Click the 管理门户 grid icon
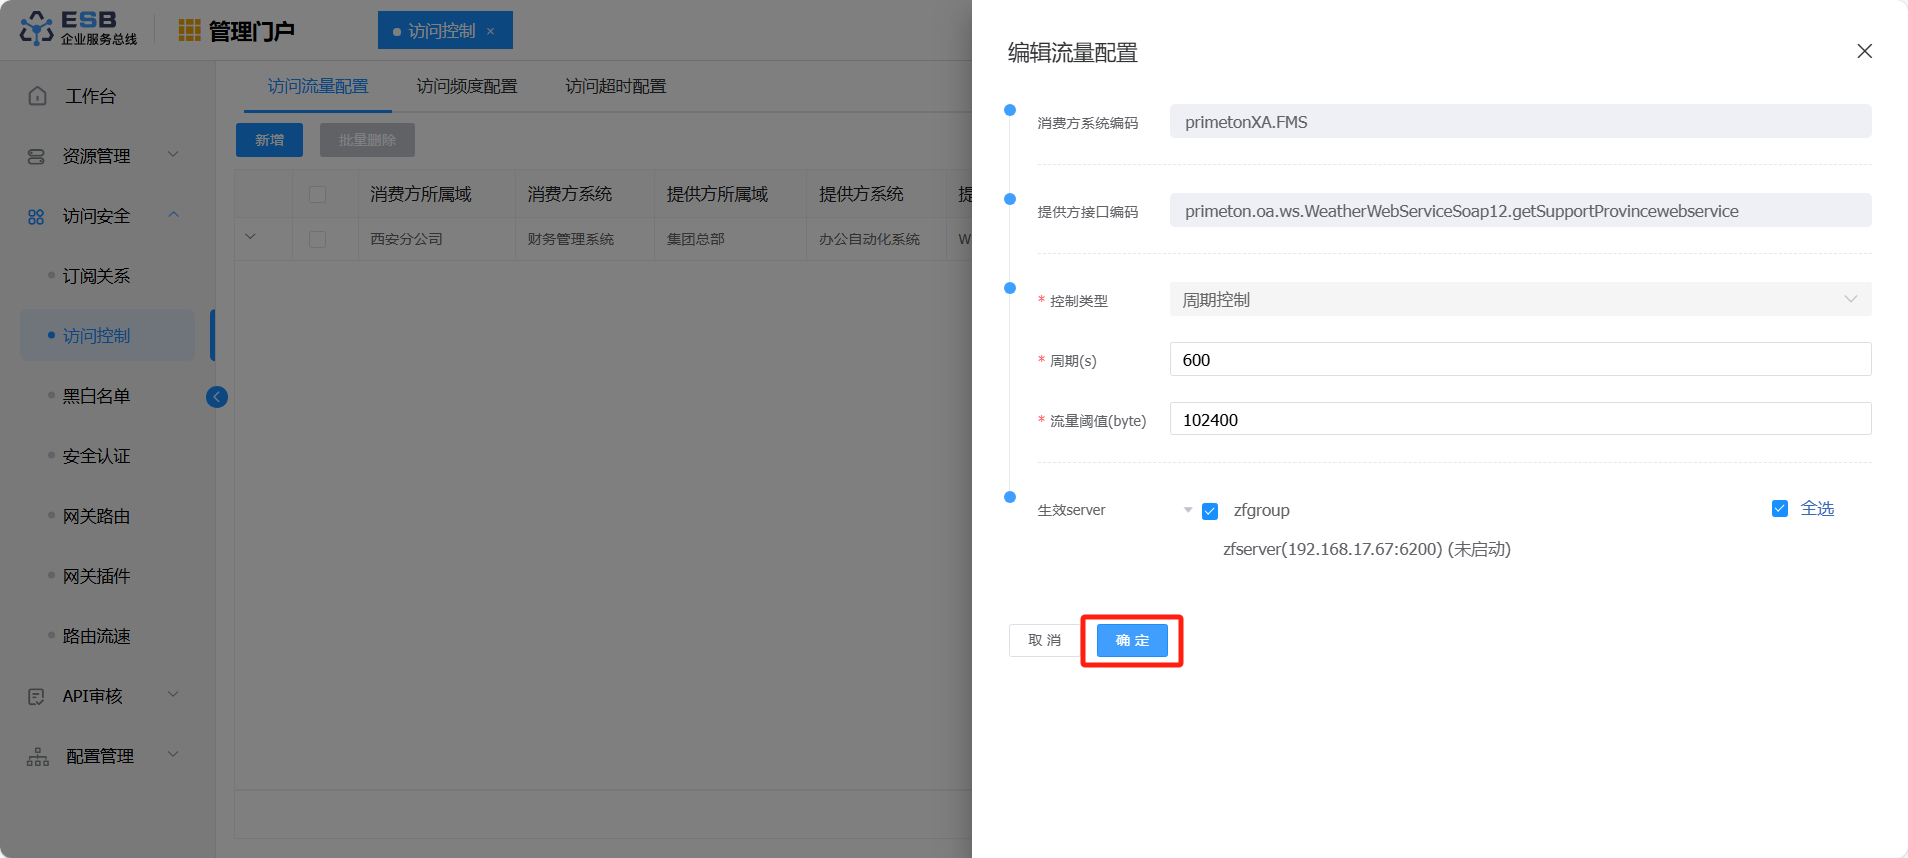Viewport: 1908px width, 858px height. 189,31
